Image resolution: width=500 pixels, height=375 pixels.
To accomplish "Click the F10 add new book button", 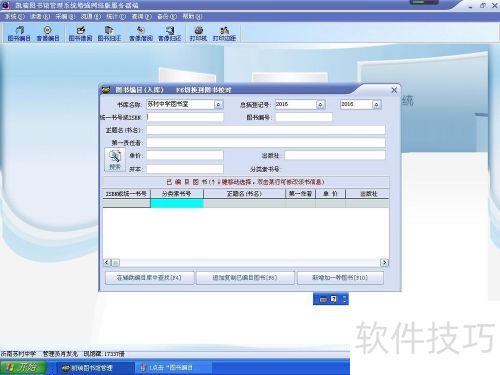I will (340, 278).
